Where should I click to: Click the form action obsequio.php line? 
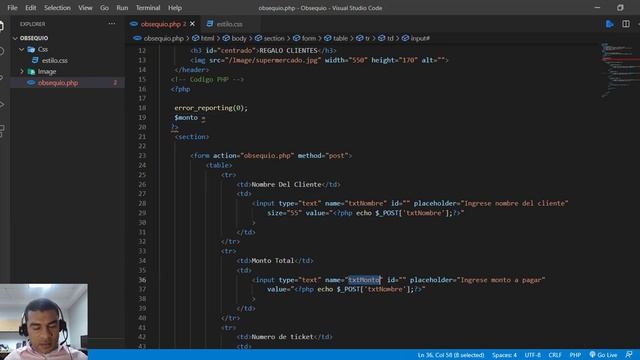coord(271,156)
